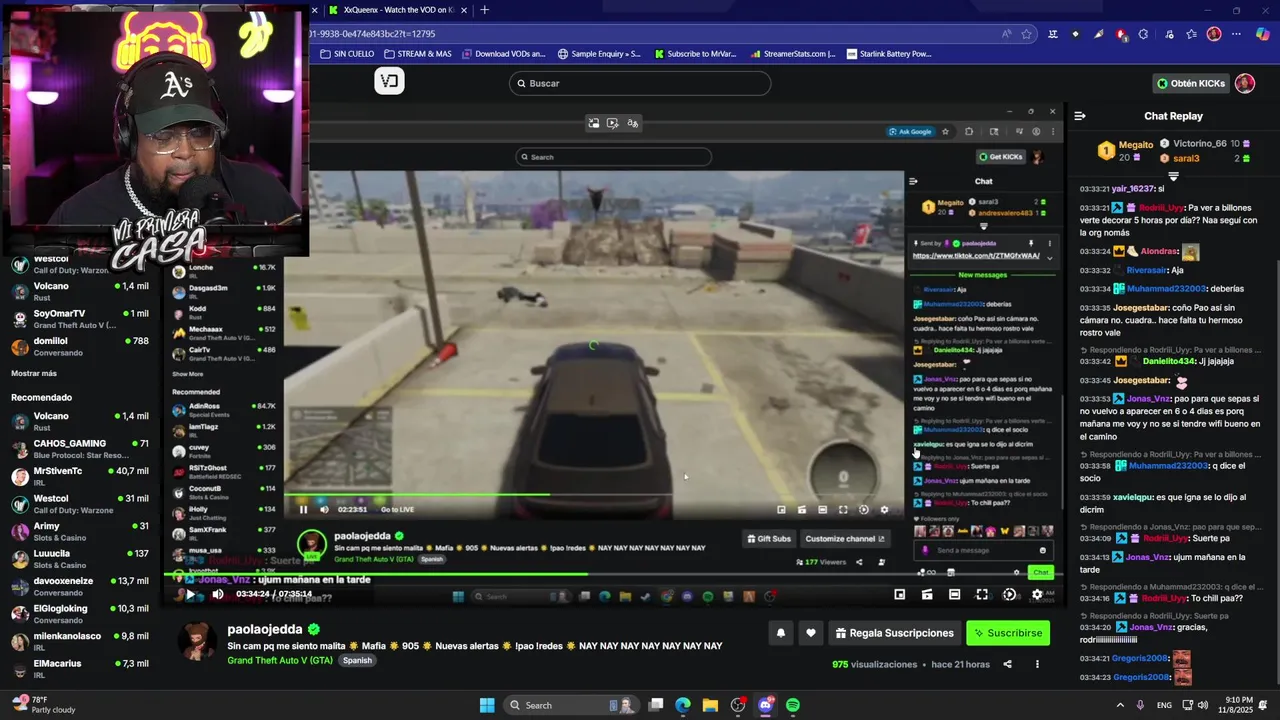Viewport: 1280px width, 720px height.
Task: Click the green Suscribirse button
Action: pos(1008,633)
